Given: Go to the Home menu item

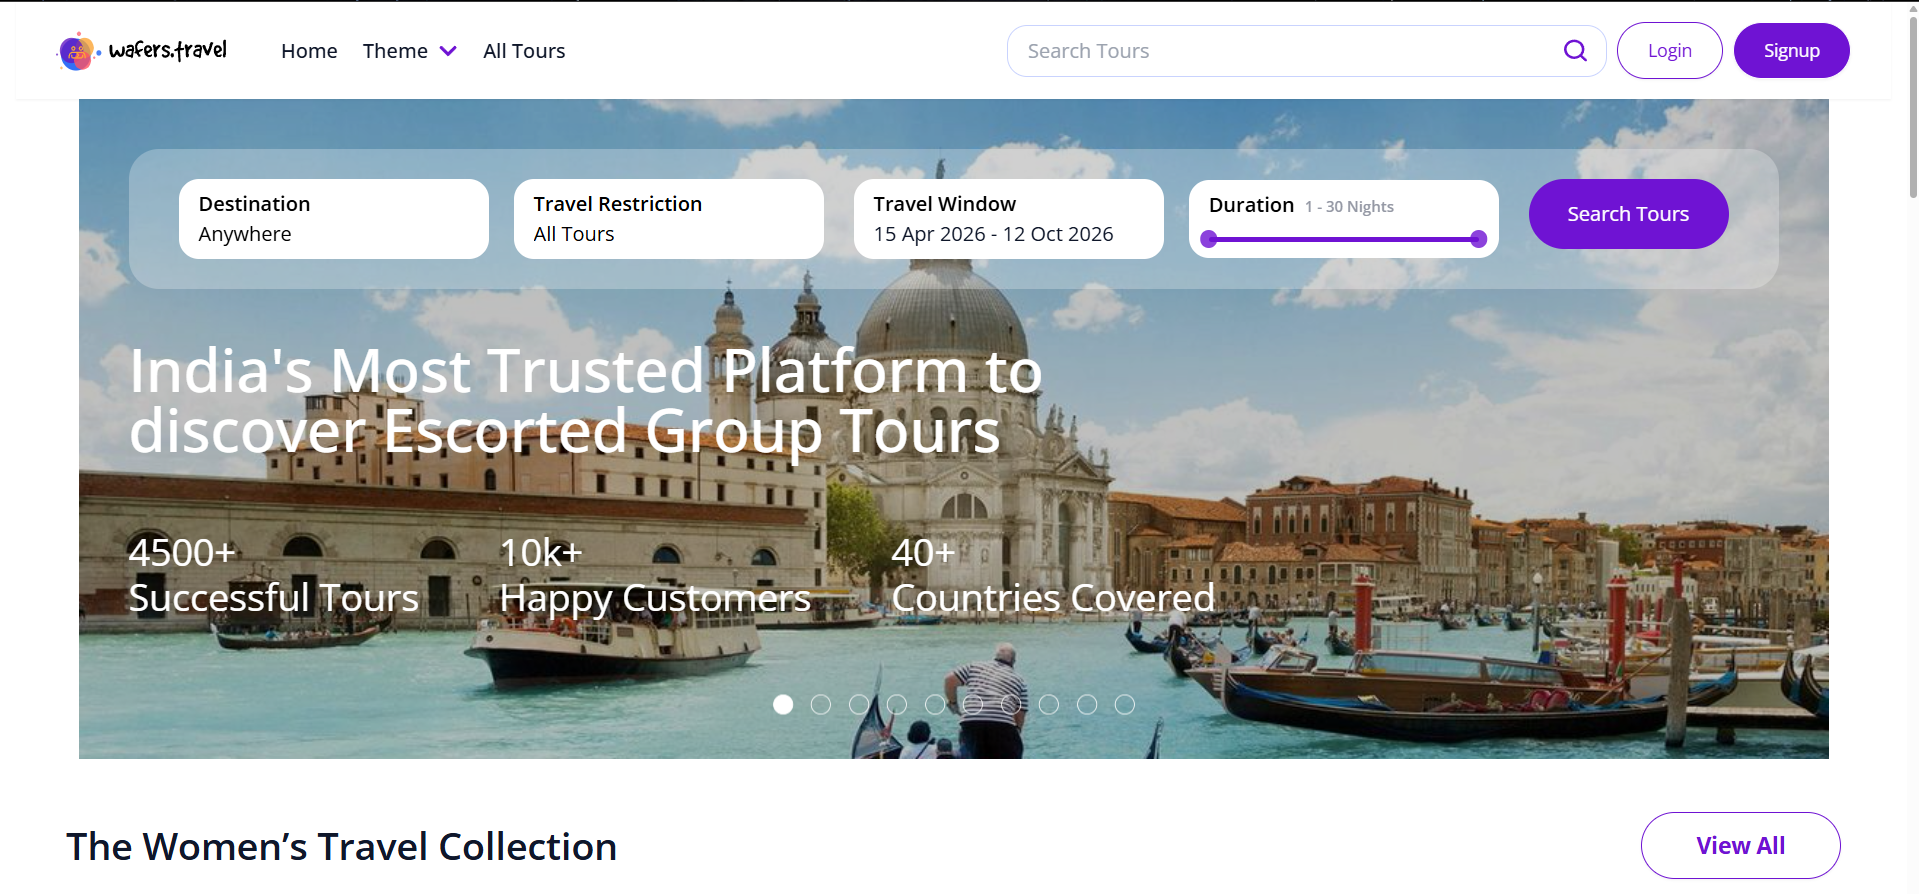Looking at the screenshot, I should pyautogui.click(x=309, y=51).
